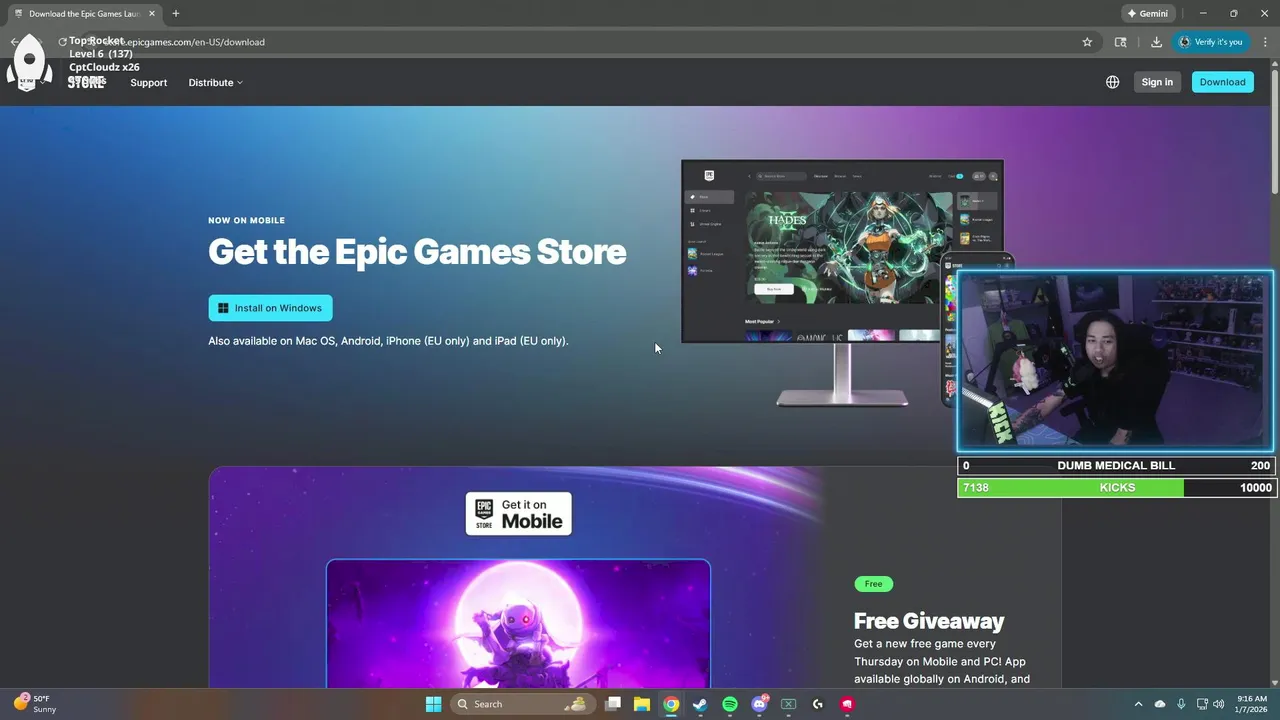The image size is (1280, 720).
Task: Click Install on Windows button
Action: pos(270,308)
